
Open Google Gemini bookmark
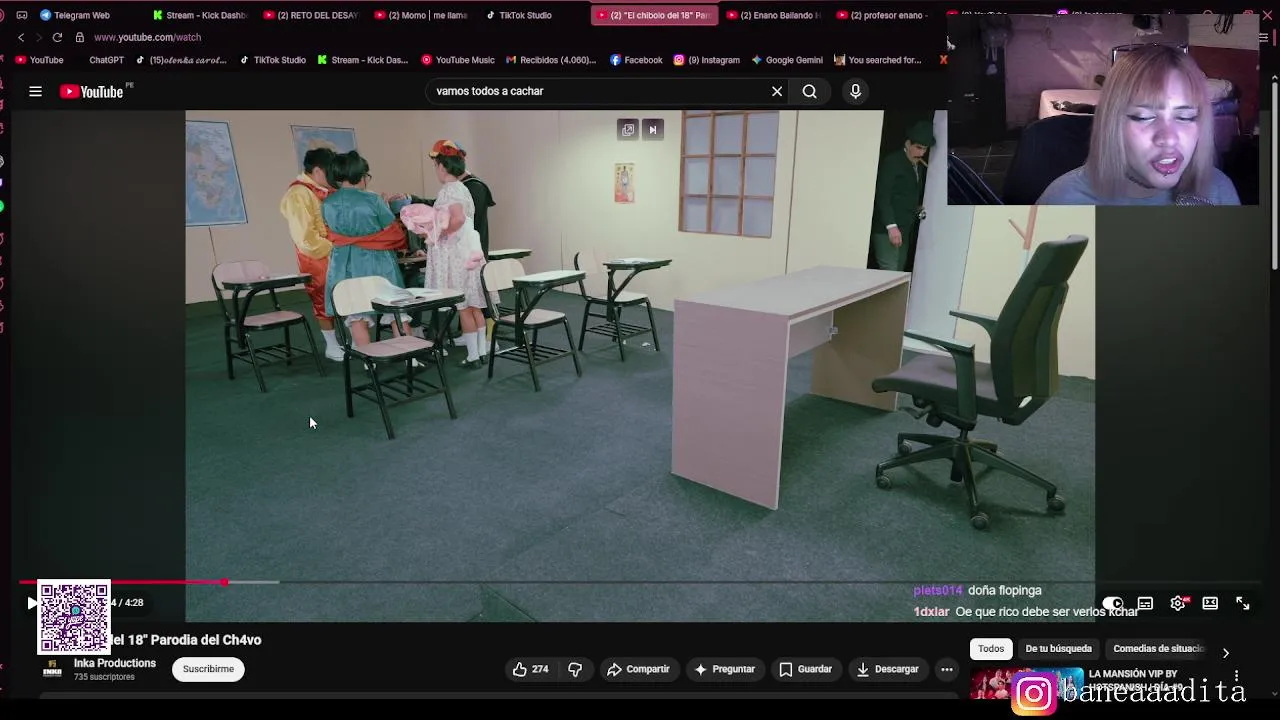click(787, 60)
